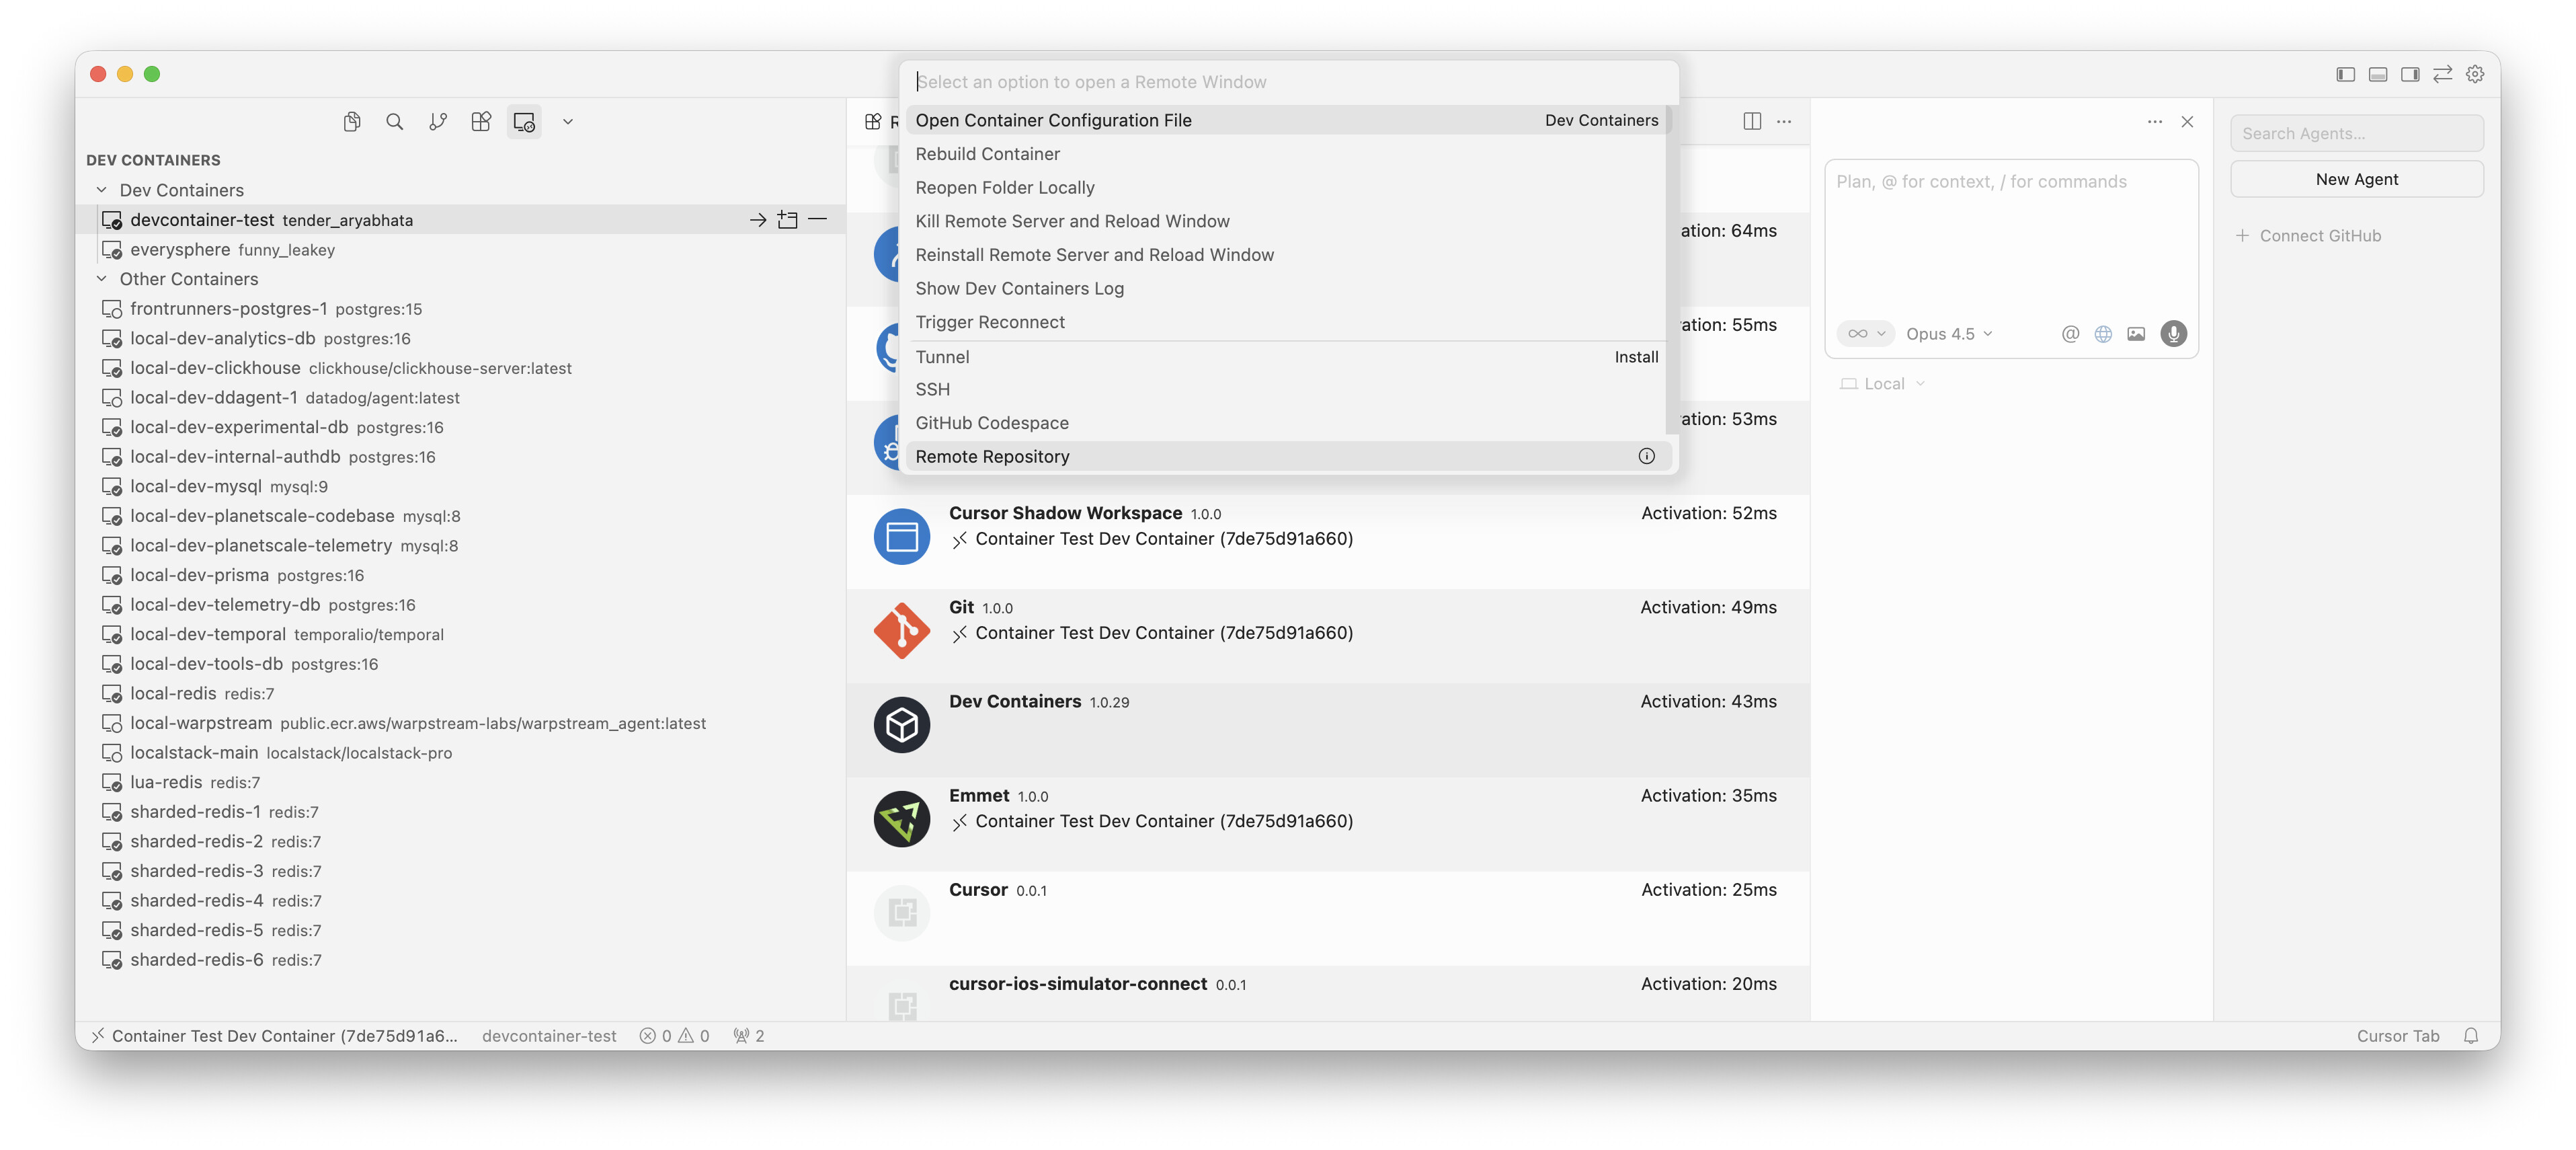
Task: Click the Dev Containers extension cube icon
Action: pyautogui.click(x=902, y=725)
